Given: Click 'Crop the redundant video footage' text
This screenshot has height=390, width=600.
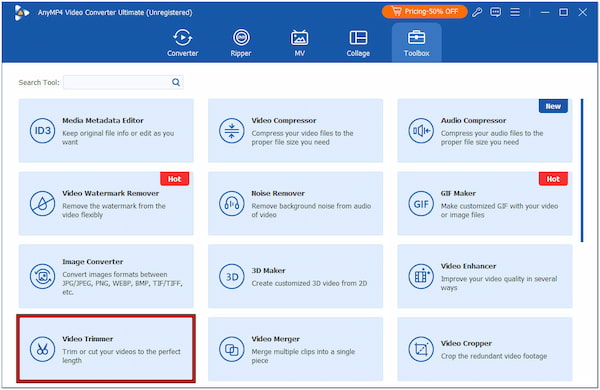Looking at the screenshot, I should [494, 356].
